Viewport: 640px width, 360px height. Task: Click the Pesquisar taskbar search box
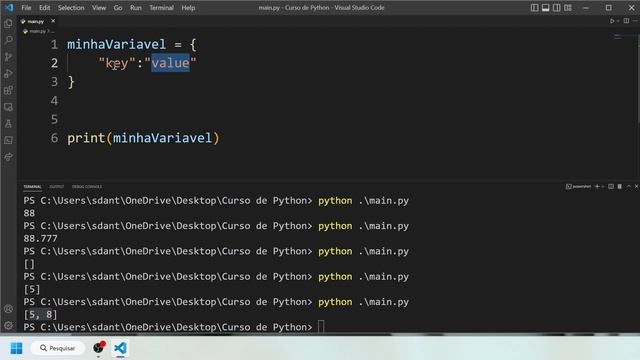pos(58,348)
